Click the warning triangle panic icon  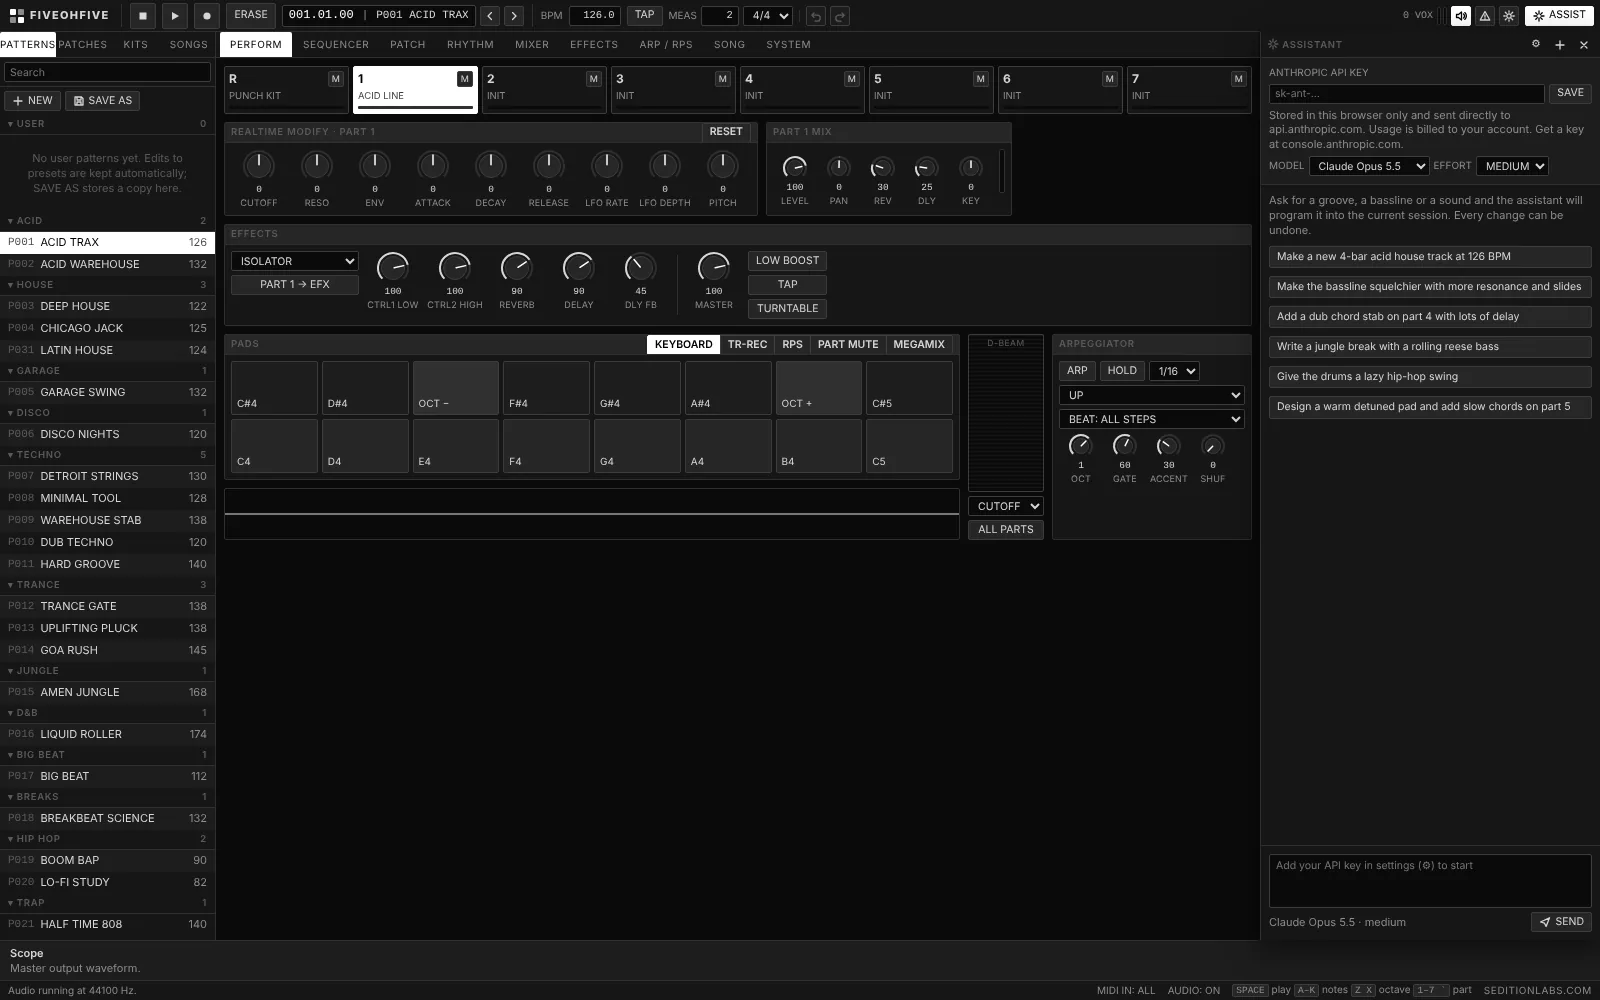click(x=1485, y=15)
